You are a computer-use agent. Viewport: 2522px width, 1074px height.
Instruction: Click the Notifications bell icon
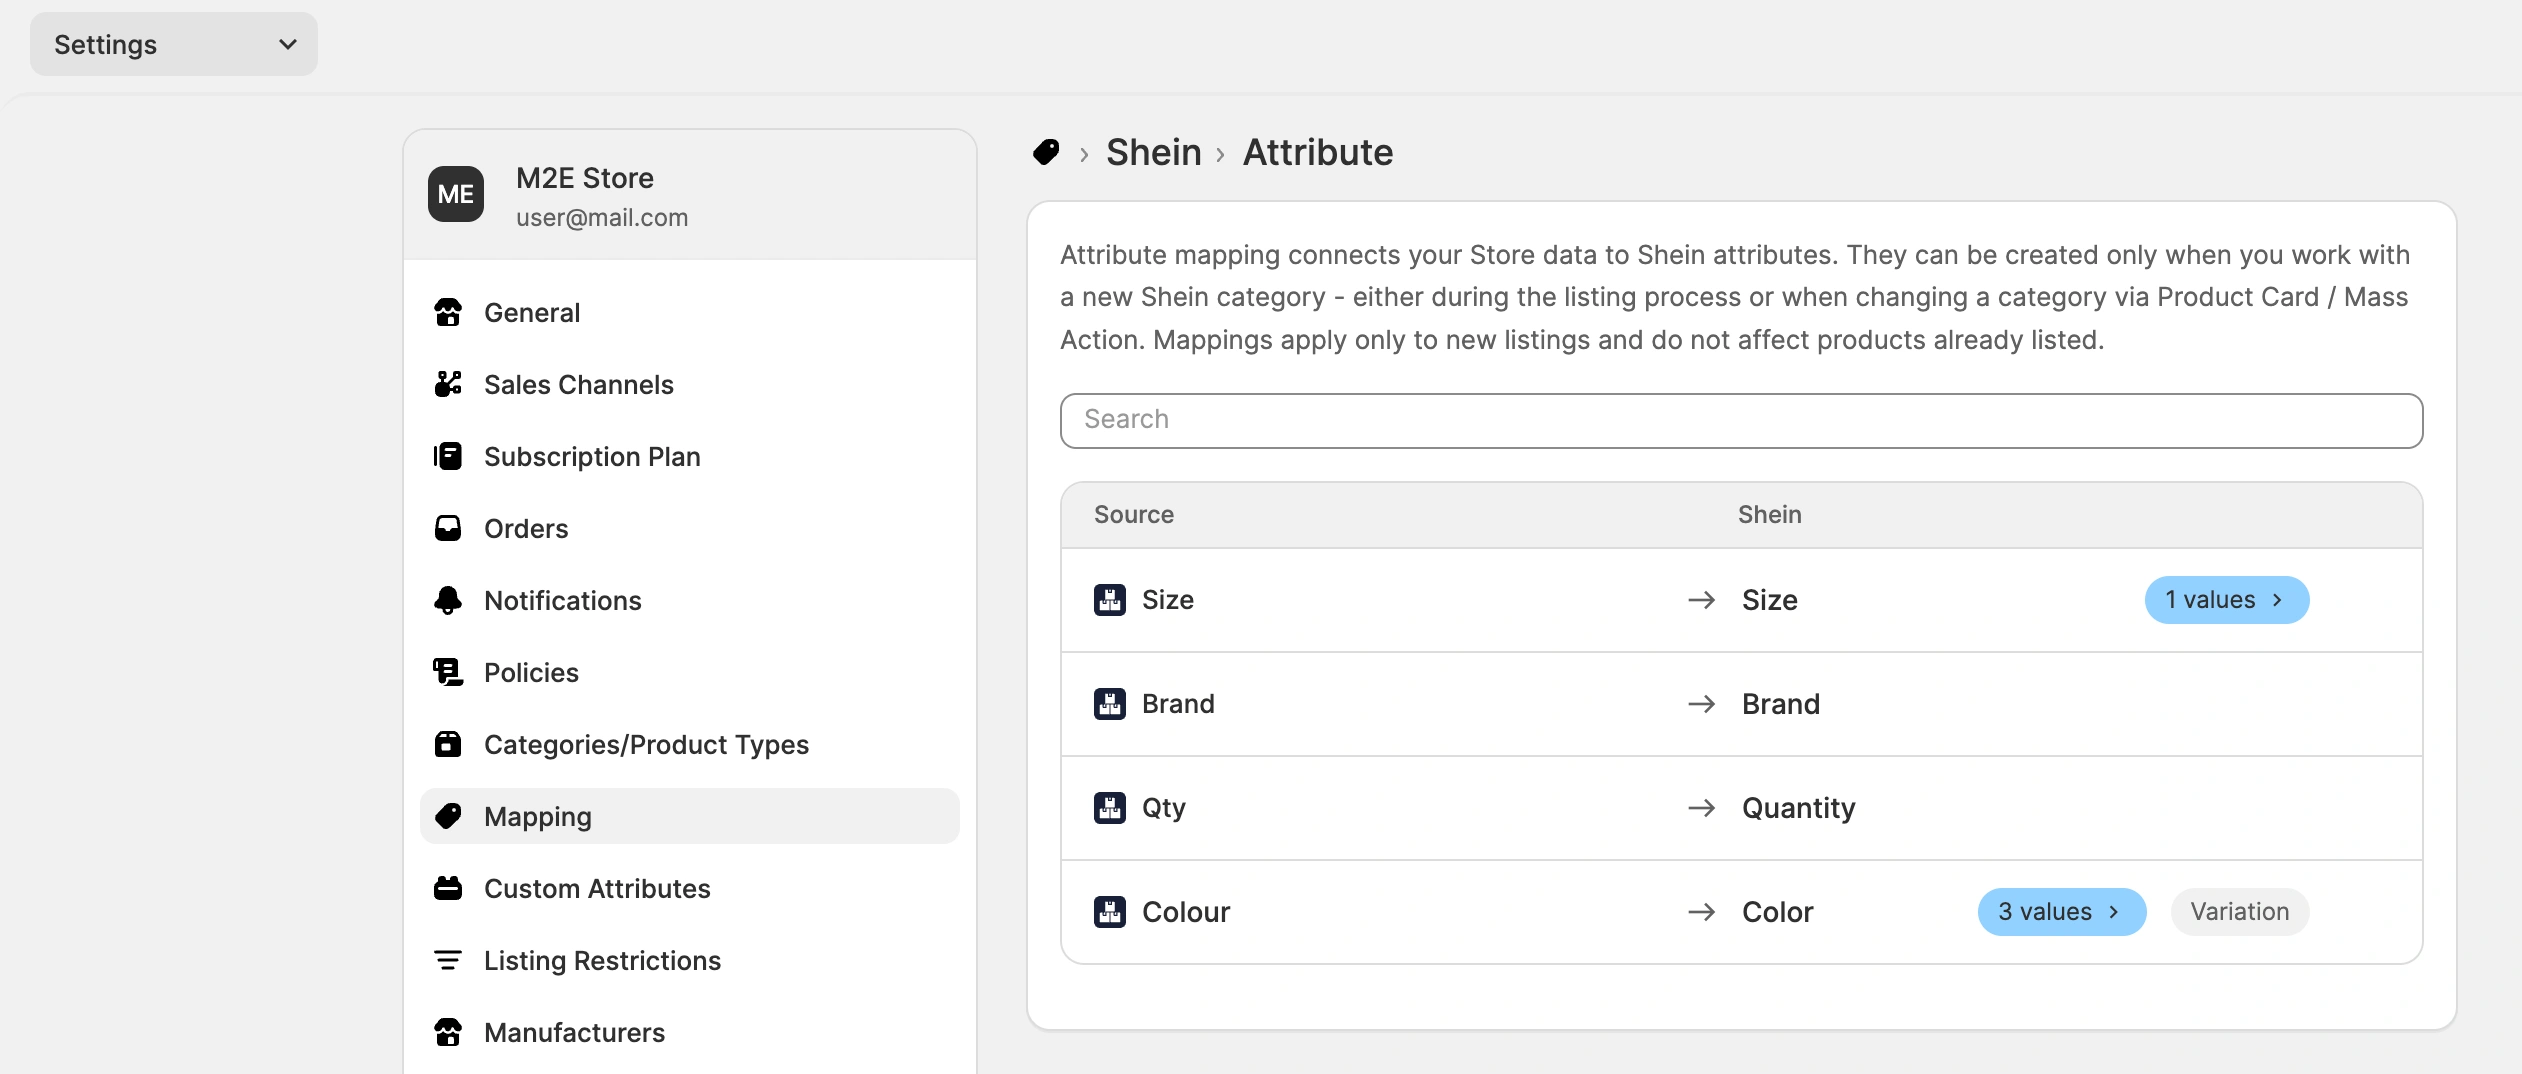pos(448,601)
